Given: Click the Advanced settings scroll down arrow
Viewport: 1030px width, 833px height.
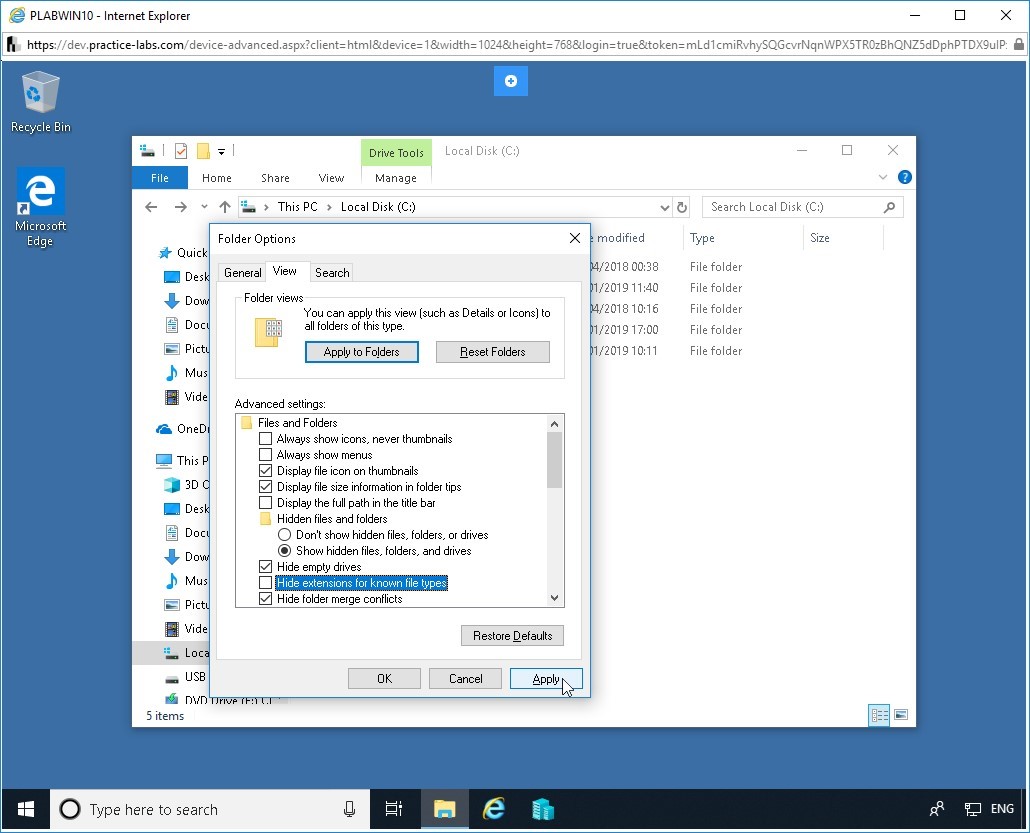Looking at the screenshot, I should (554, 598).
